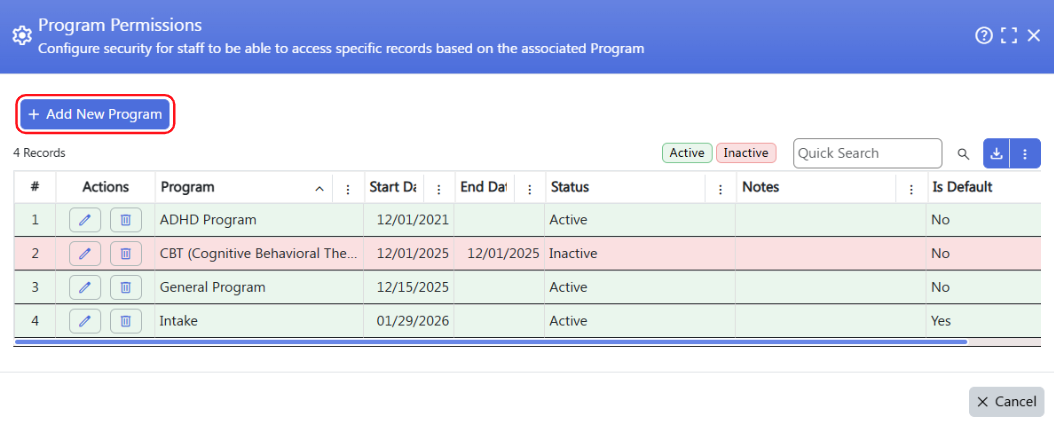
Task: Click the Yes value in the Intake row
Action: (x=941, y=321)
